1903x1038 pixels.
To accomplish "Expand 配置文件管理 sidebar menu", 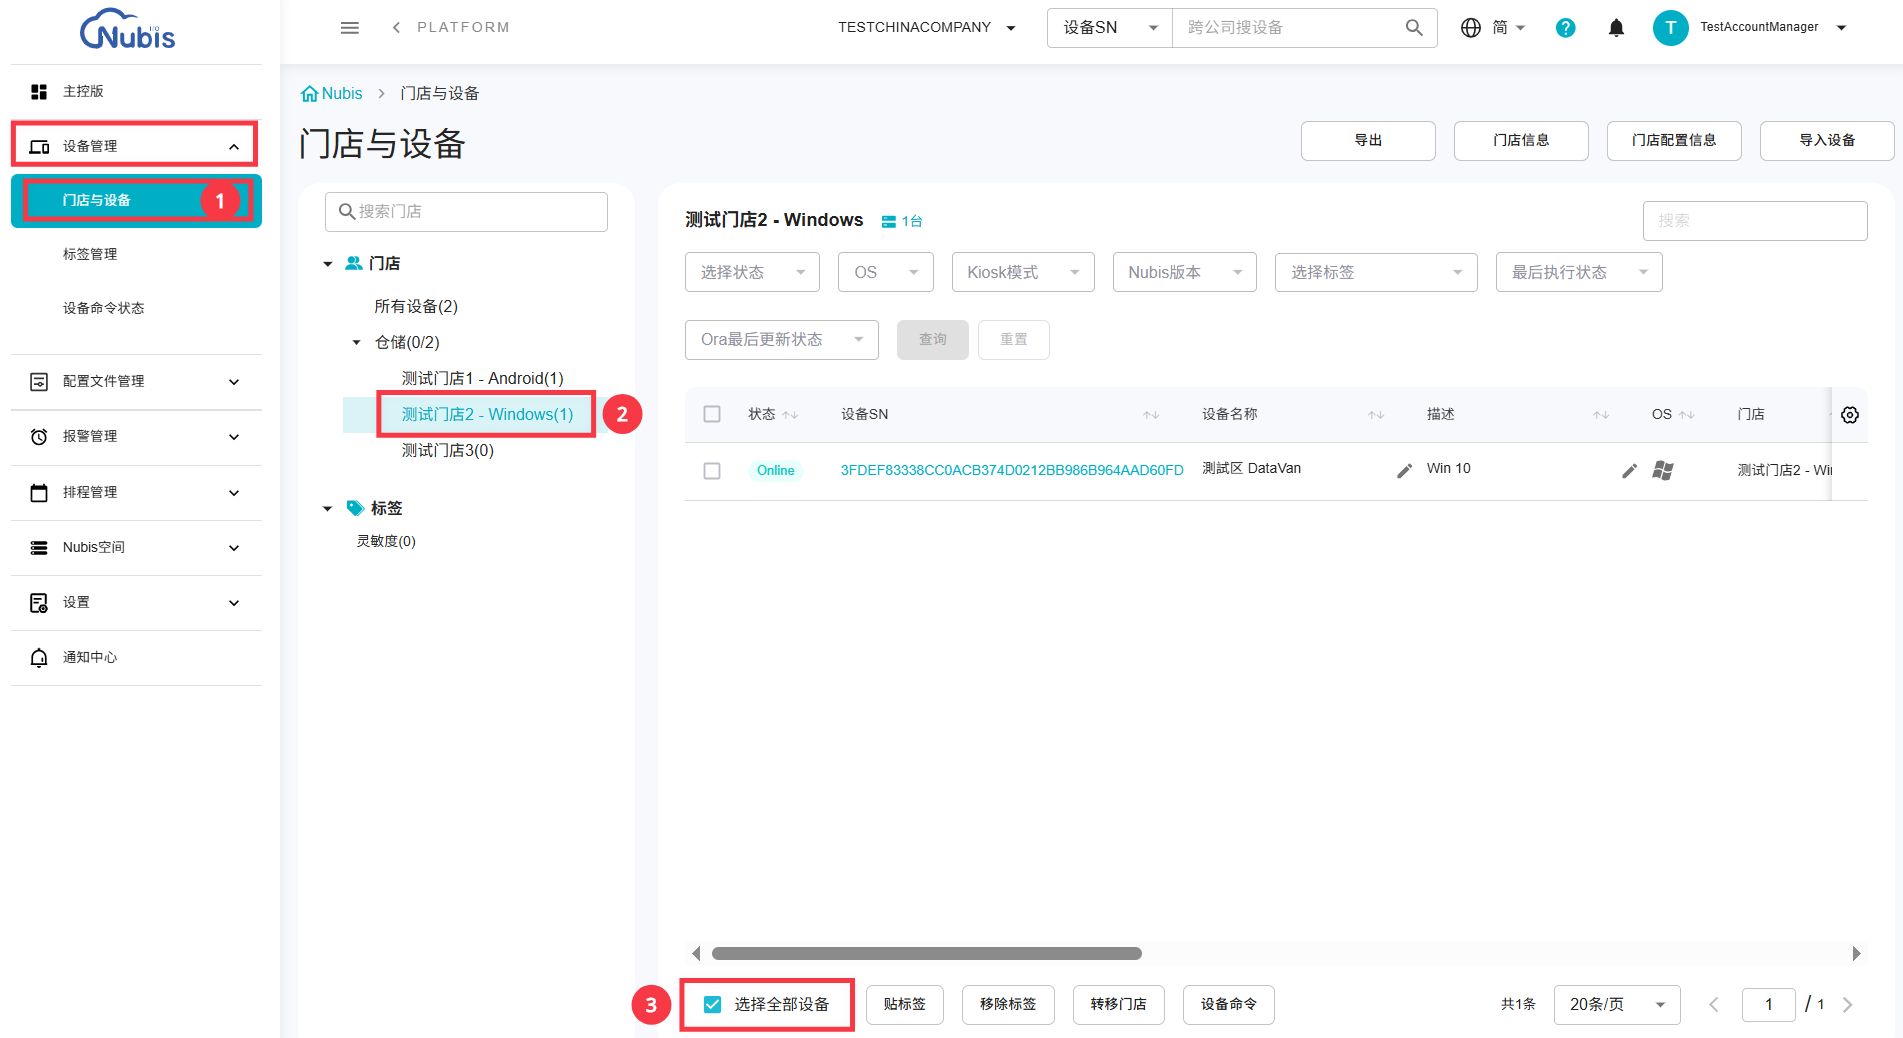I will coord(136,382).
